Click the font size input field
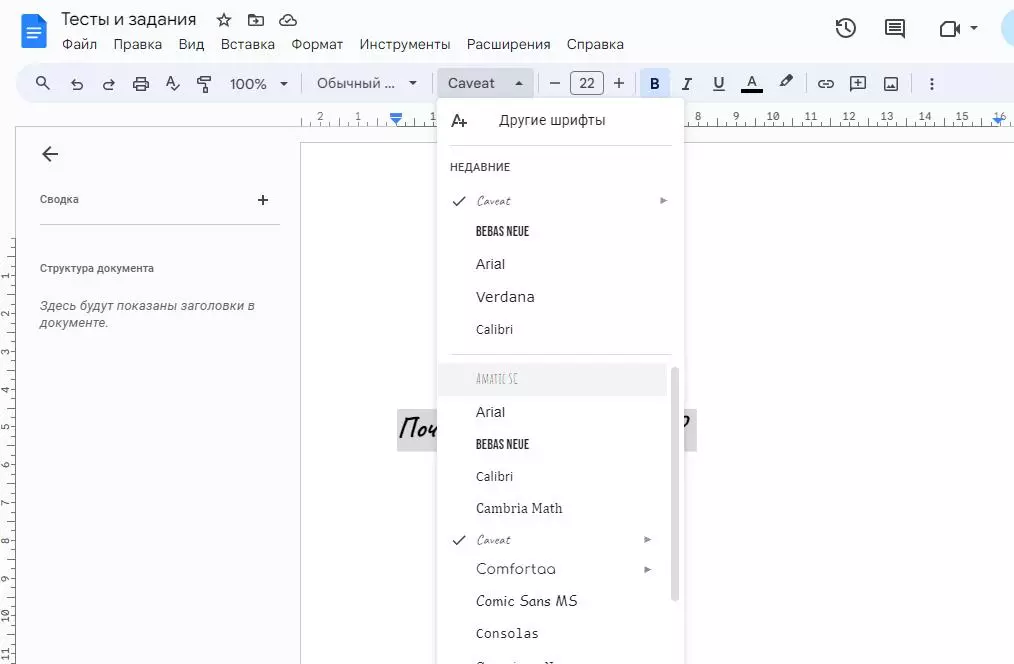 click(586, 84)
